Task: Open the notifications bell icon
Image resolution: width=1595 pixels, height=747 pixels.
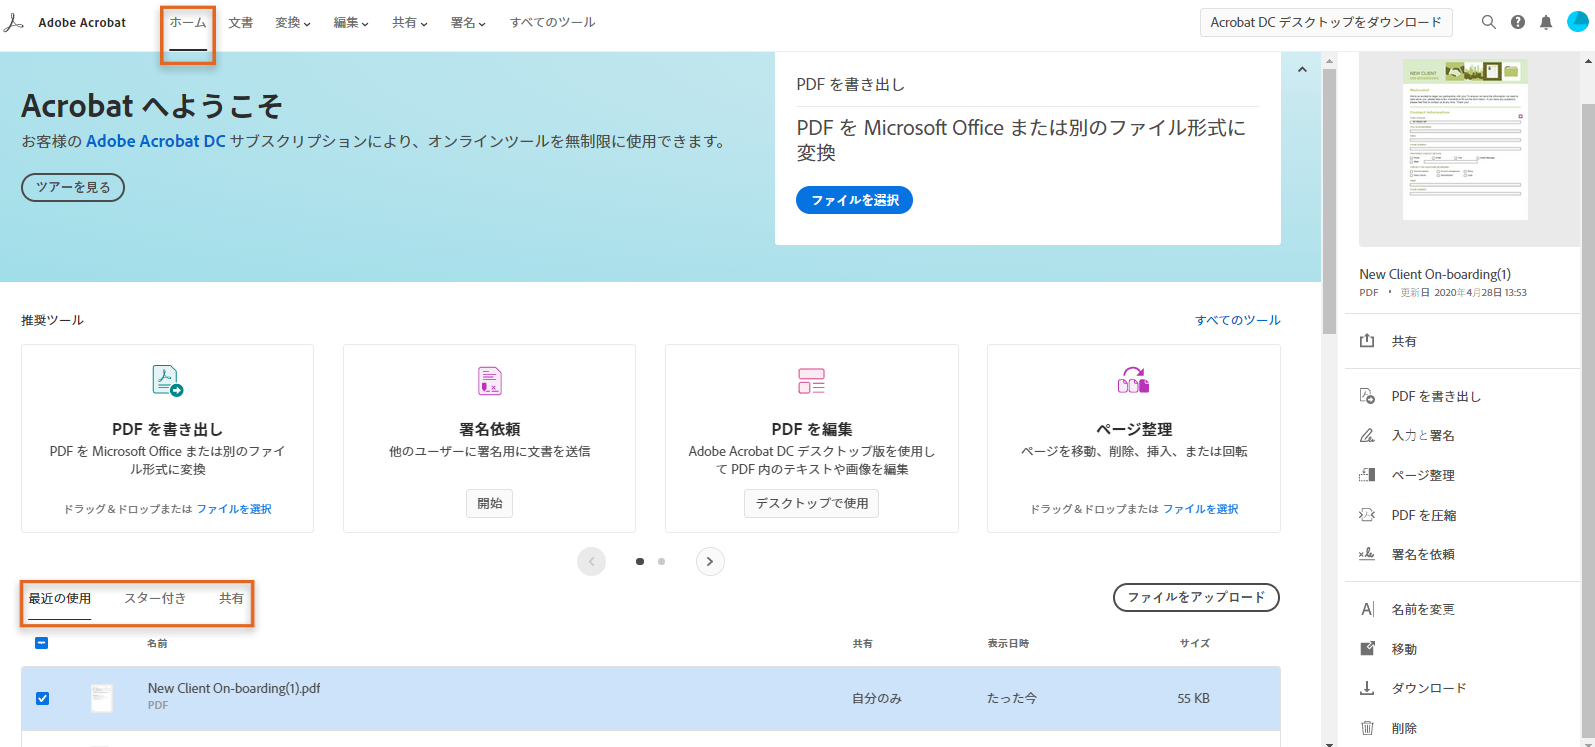Action: click(x=1546, y=22)
